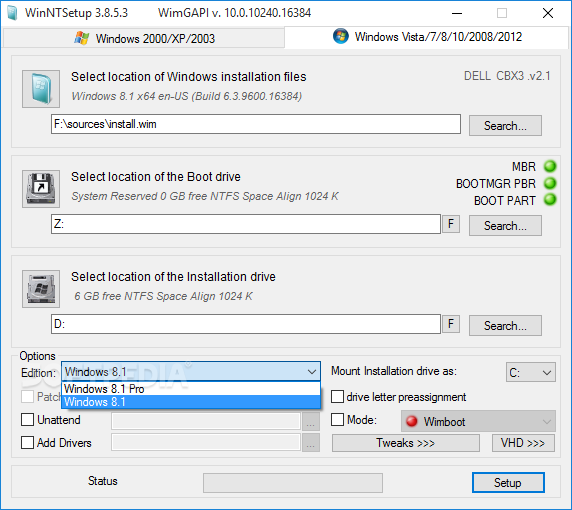Search for the Installation drive location
This screenshot has width=572, height=510.
click(x=505, y=326)
